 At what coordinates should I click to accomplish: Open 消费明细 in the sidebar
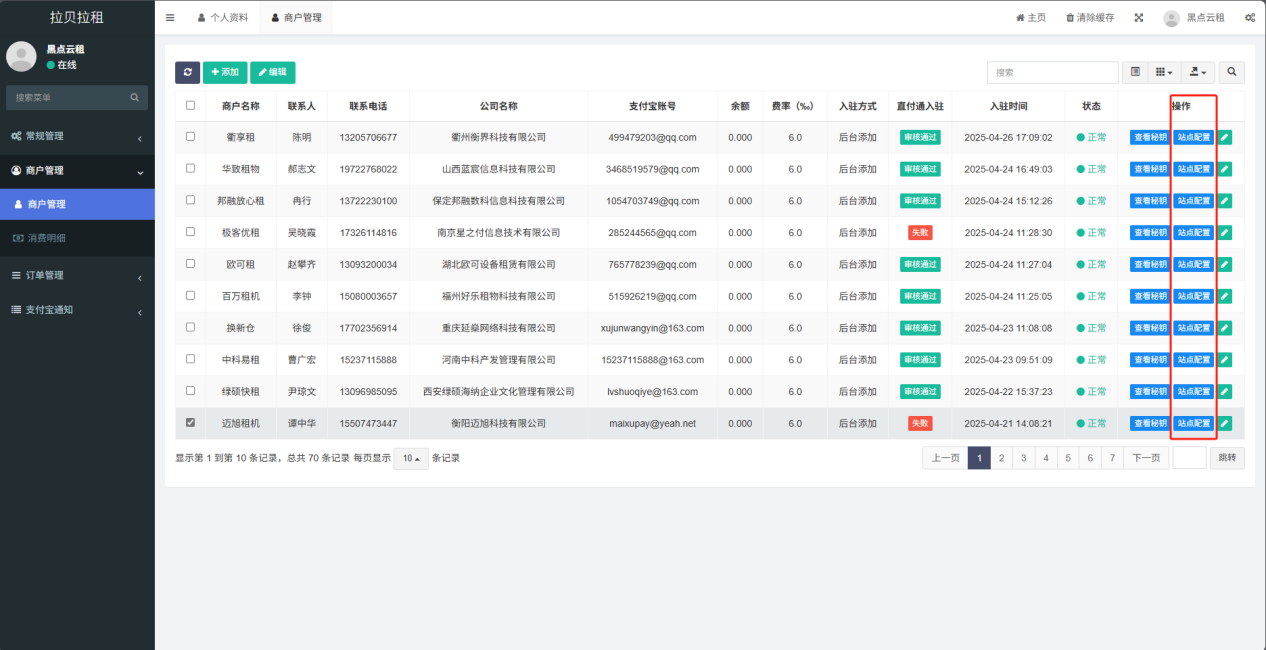[77, 238]
